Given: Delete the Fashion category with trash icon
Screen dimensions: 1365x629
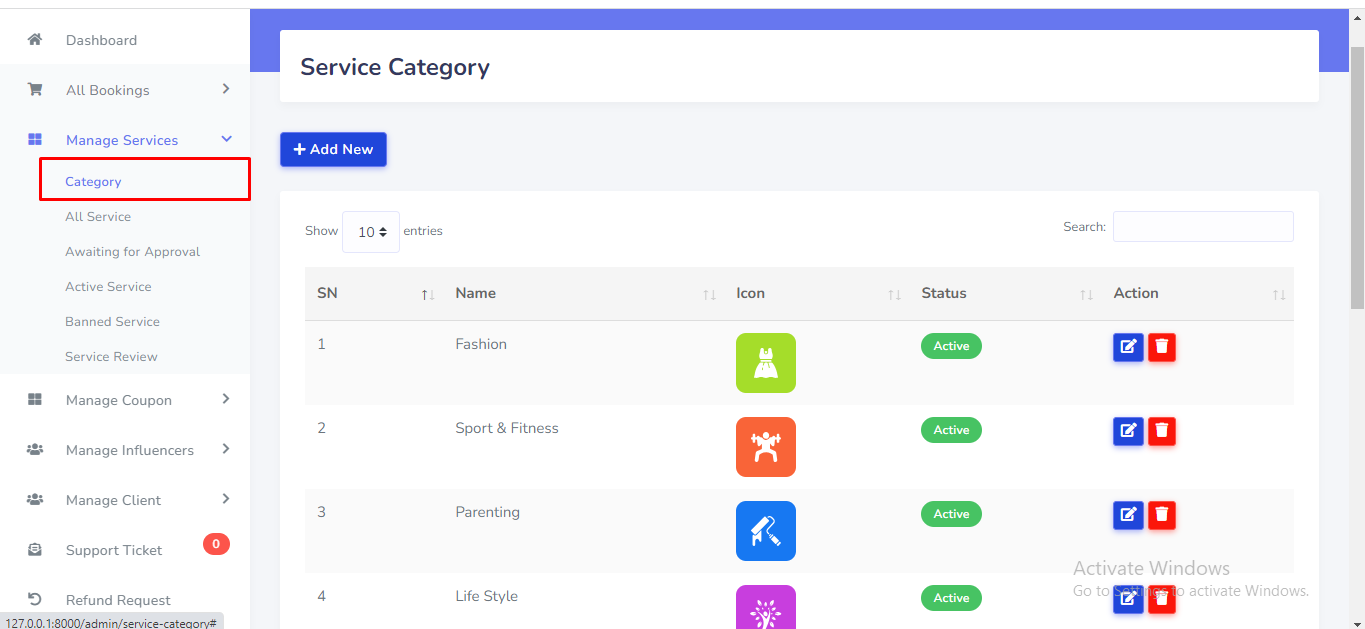Looking at the screenshot, I should tap(1162, 347).
